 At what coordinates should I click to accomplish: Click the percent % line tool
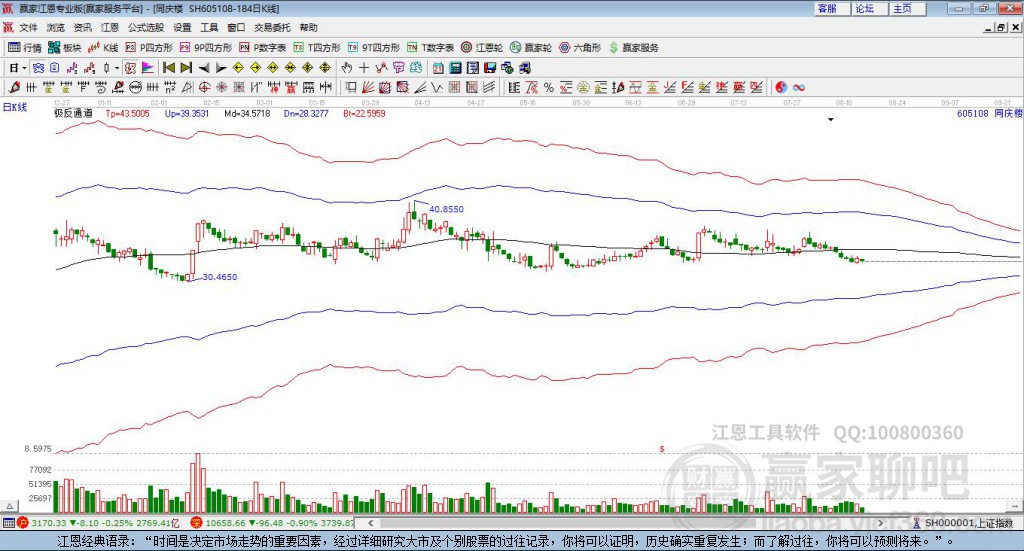tap(549, 87)
